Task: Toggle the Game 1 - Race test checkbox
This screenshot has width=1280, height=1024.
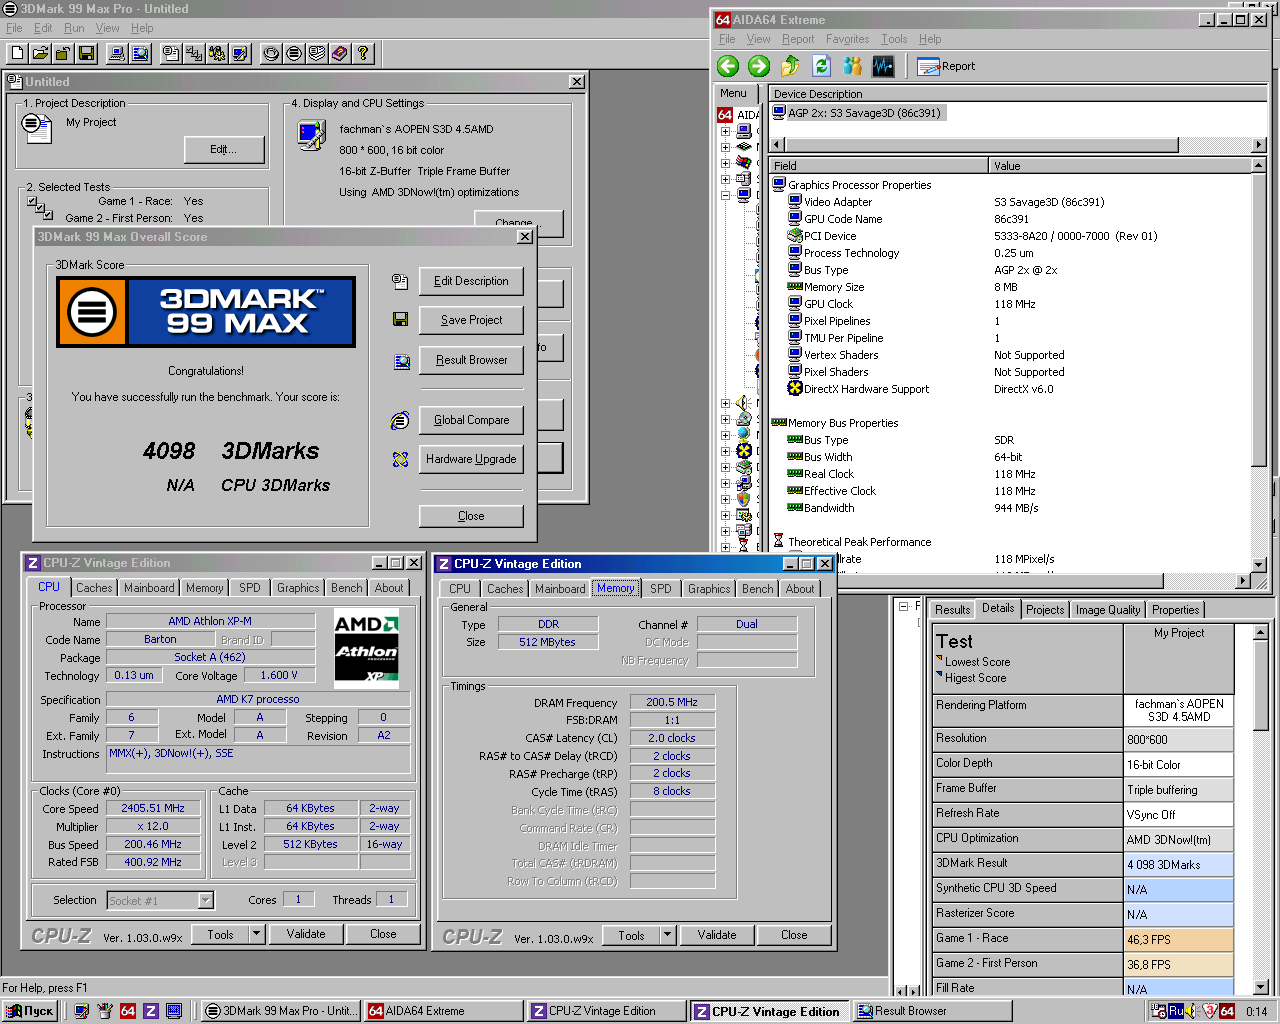Action: 33,201
